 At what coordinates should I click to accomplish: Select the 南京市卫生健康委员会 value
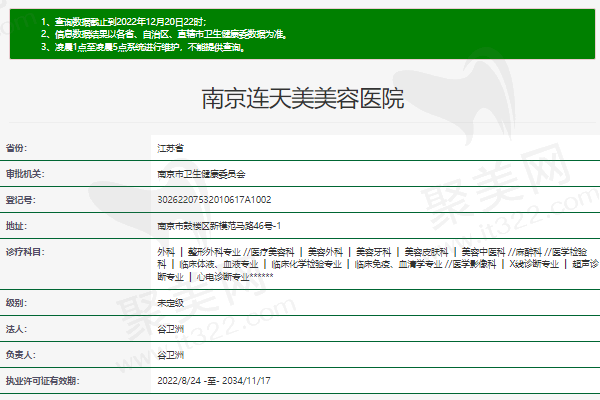click(x=201, y=173)
